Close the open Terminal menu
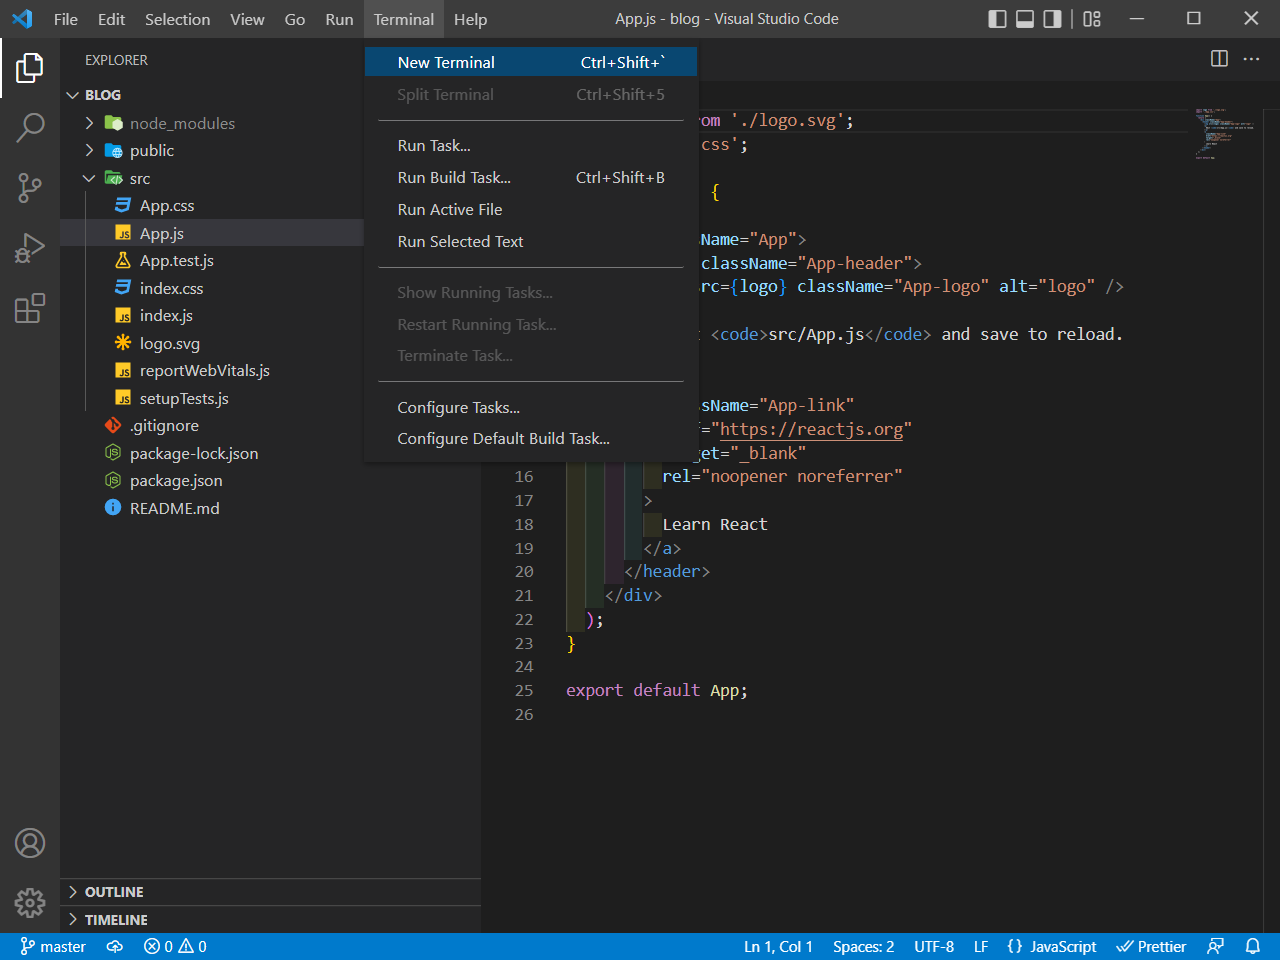Viewport: 1280px width, 960px height. [404, 19]
